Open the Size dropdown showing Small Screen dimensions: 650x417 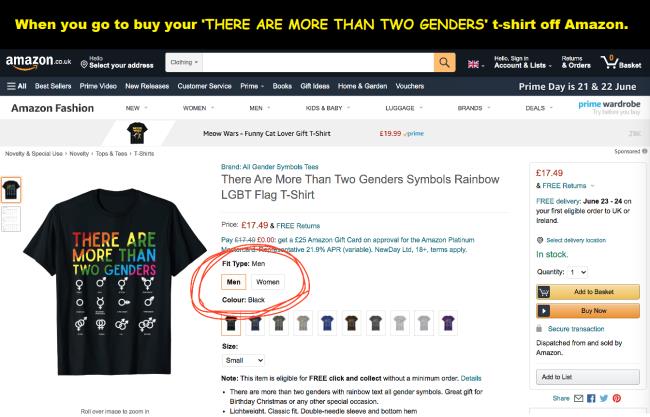coord(243,361)
